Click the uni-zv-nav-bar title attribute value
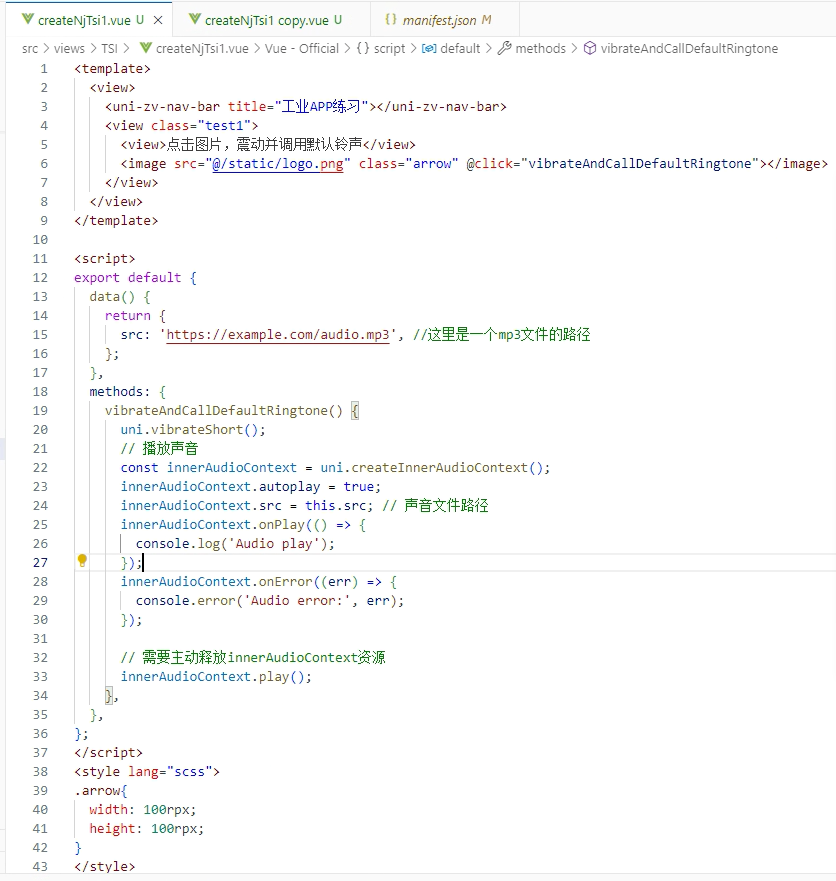836x881 pixels. tap(321, 106)
